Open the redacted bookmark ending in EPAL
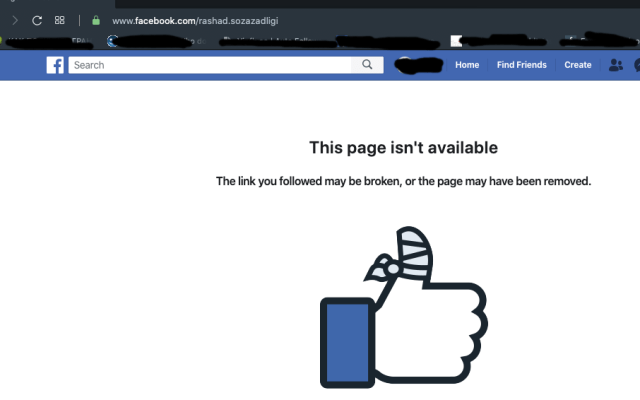 click(48, 42)
